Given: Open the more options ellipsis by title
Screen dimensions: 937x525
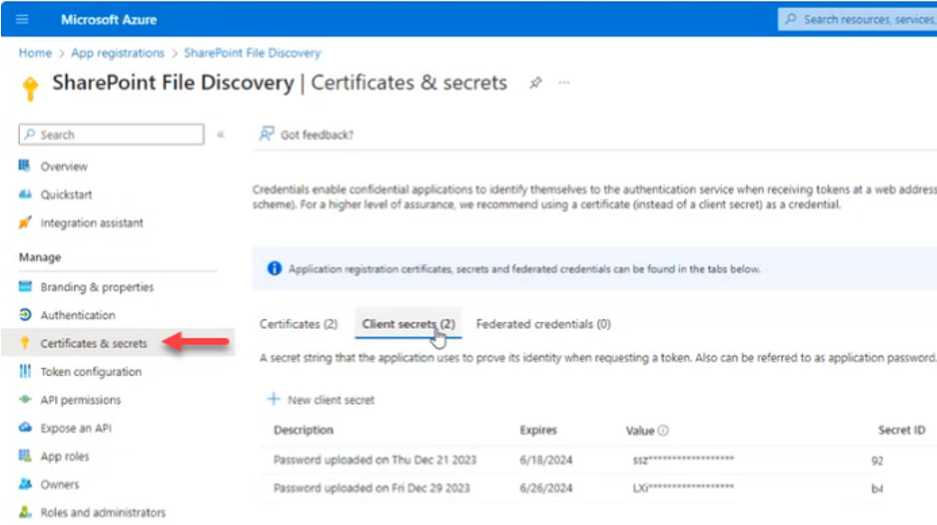Looking at the screenshot, I should pyautogui.click(x=564, y=83).
